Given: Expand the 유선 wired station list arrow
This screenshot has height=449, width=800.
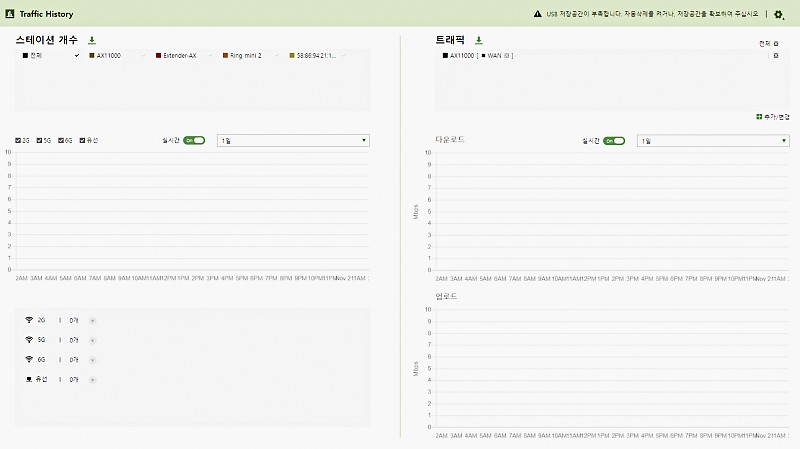Looking at the screenshot, I should (x=92, y=380).
